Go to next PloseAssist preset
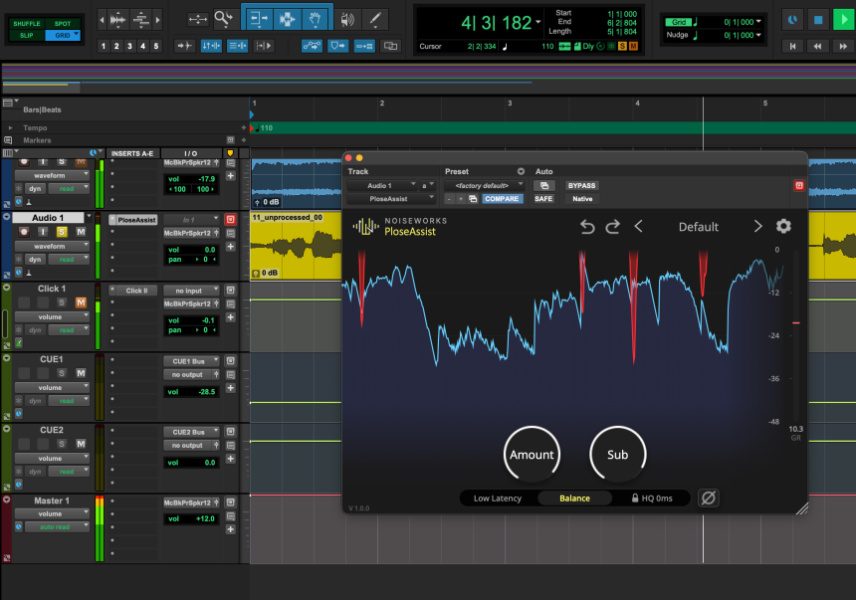This screenshot has width=856, height=600. 758,227
